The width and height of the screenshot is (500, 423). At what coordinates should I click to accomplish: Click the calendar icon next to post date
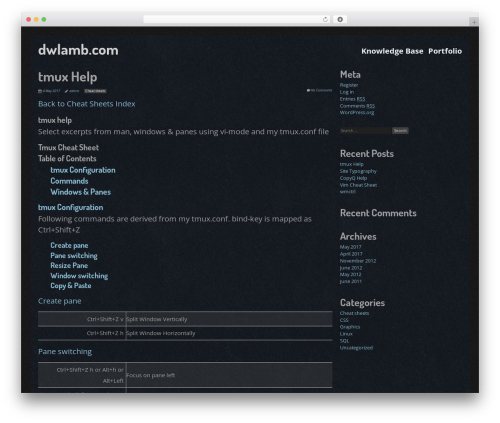click(40, 91)
